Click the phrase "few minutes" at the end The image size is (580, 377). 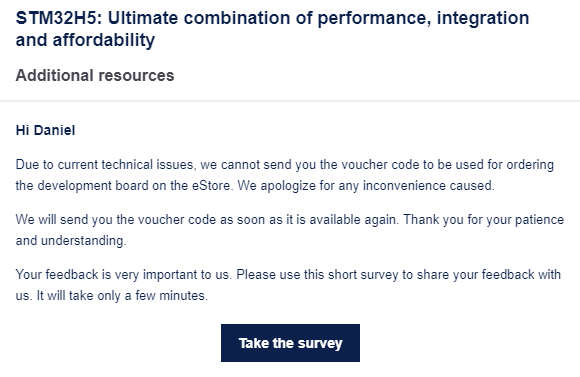pos(171,296)
